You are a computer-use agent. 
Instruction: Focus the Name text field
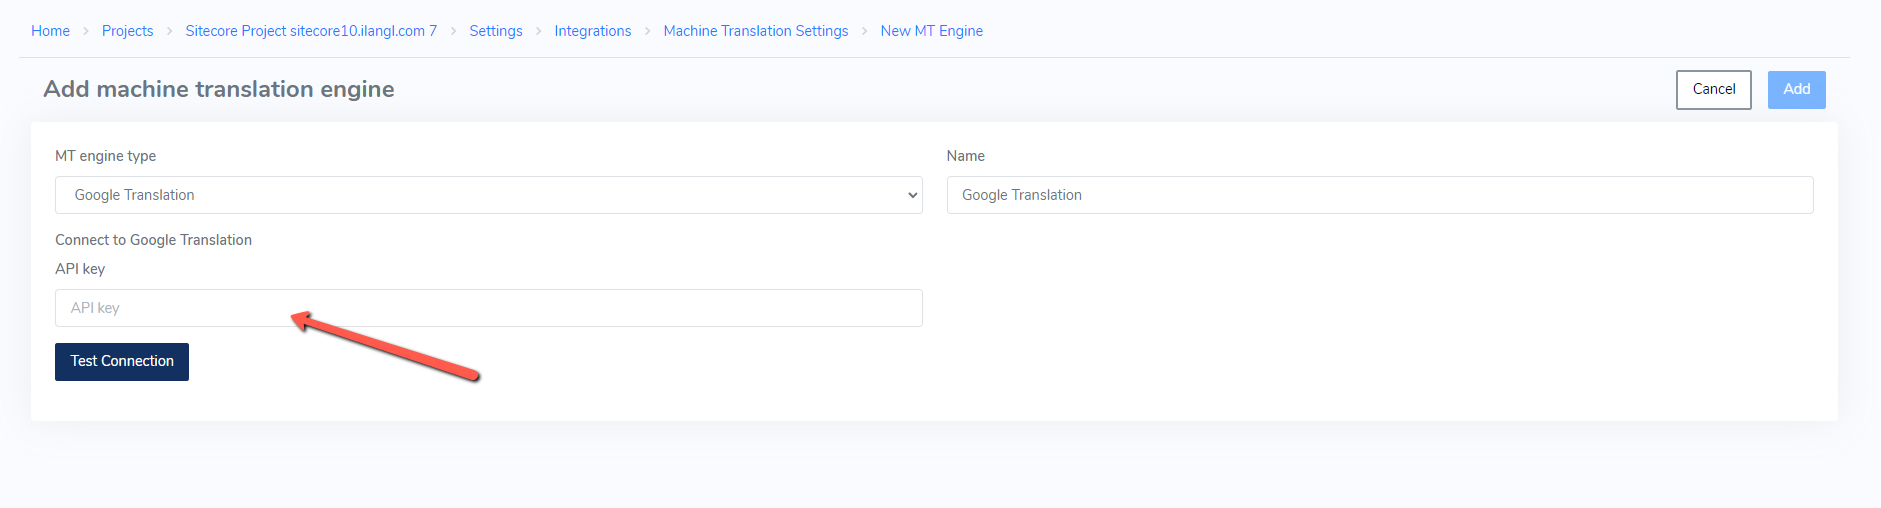[1380, 195]
